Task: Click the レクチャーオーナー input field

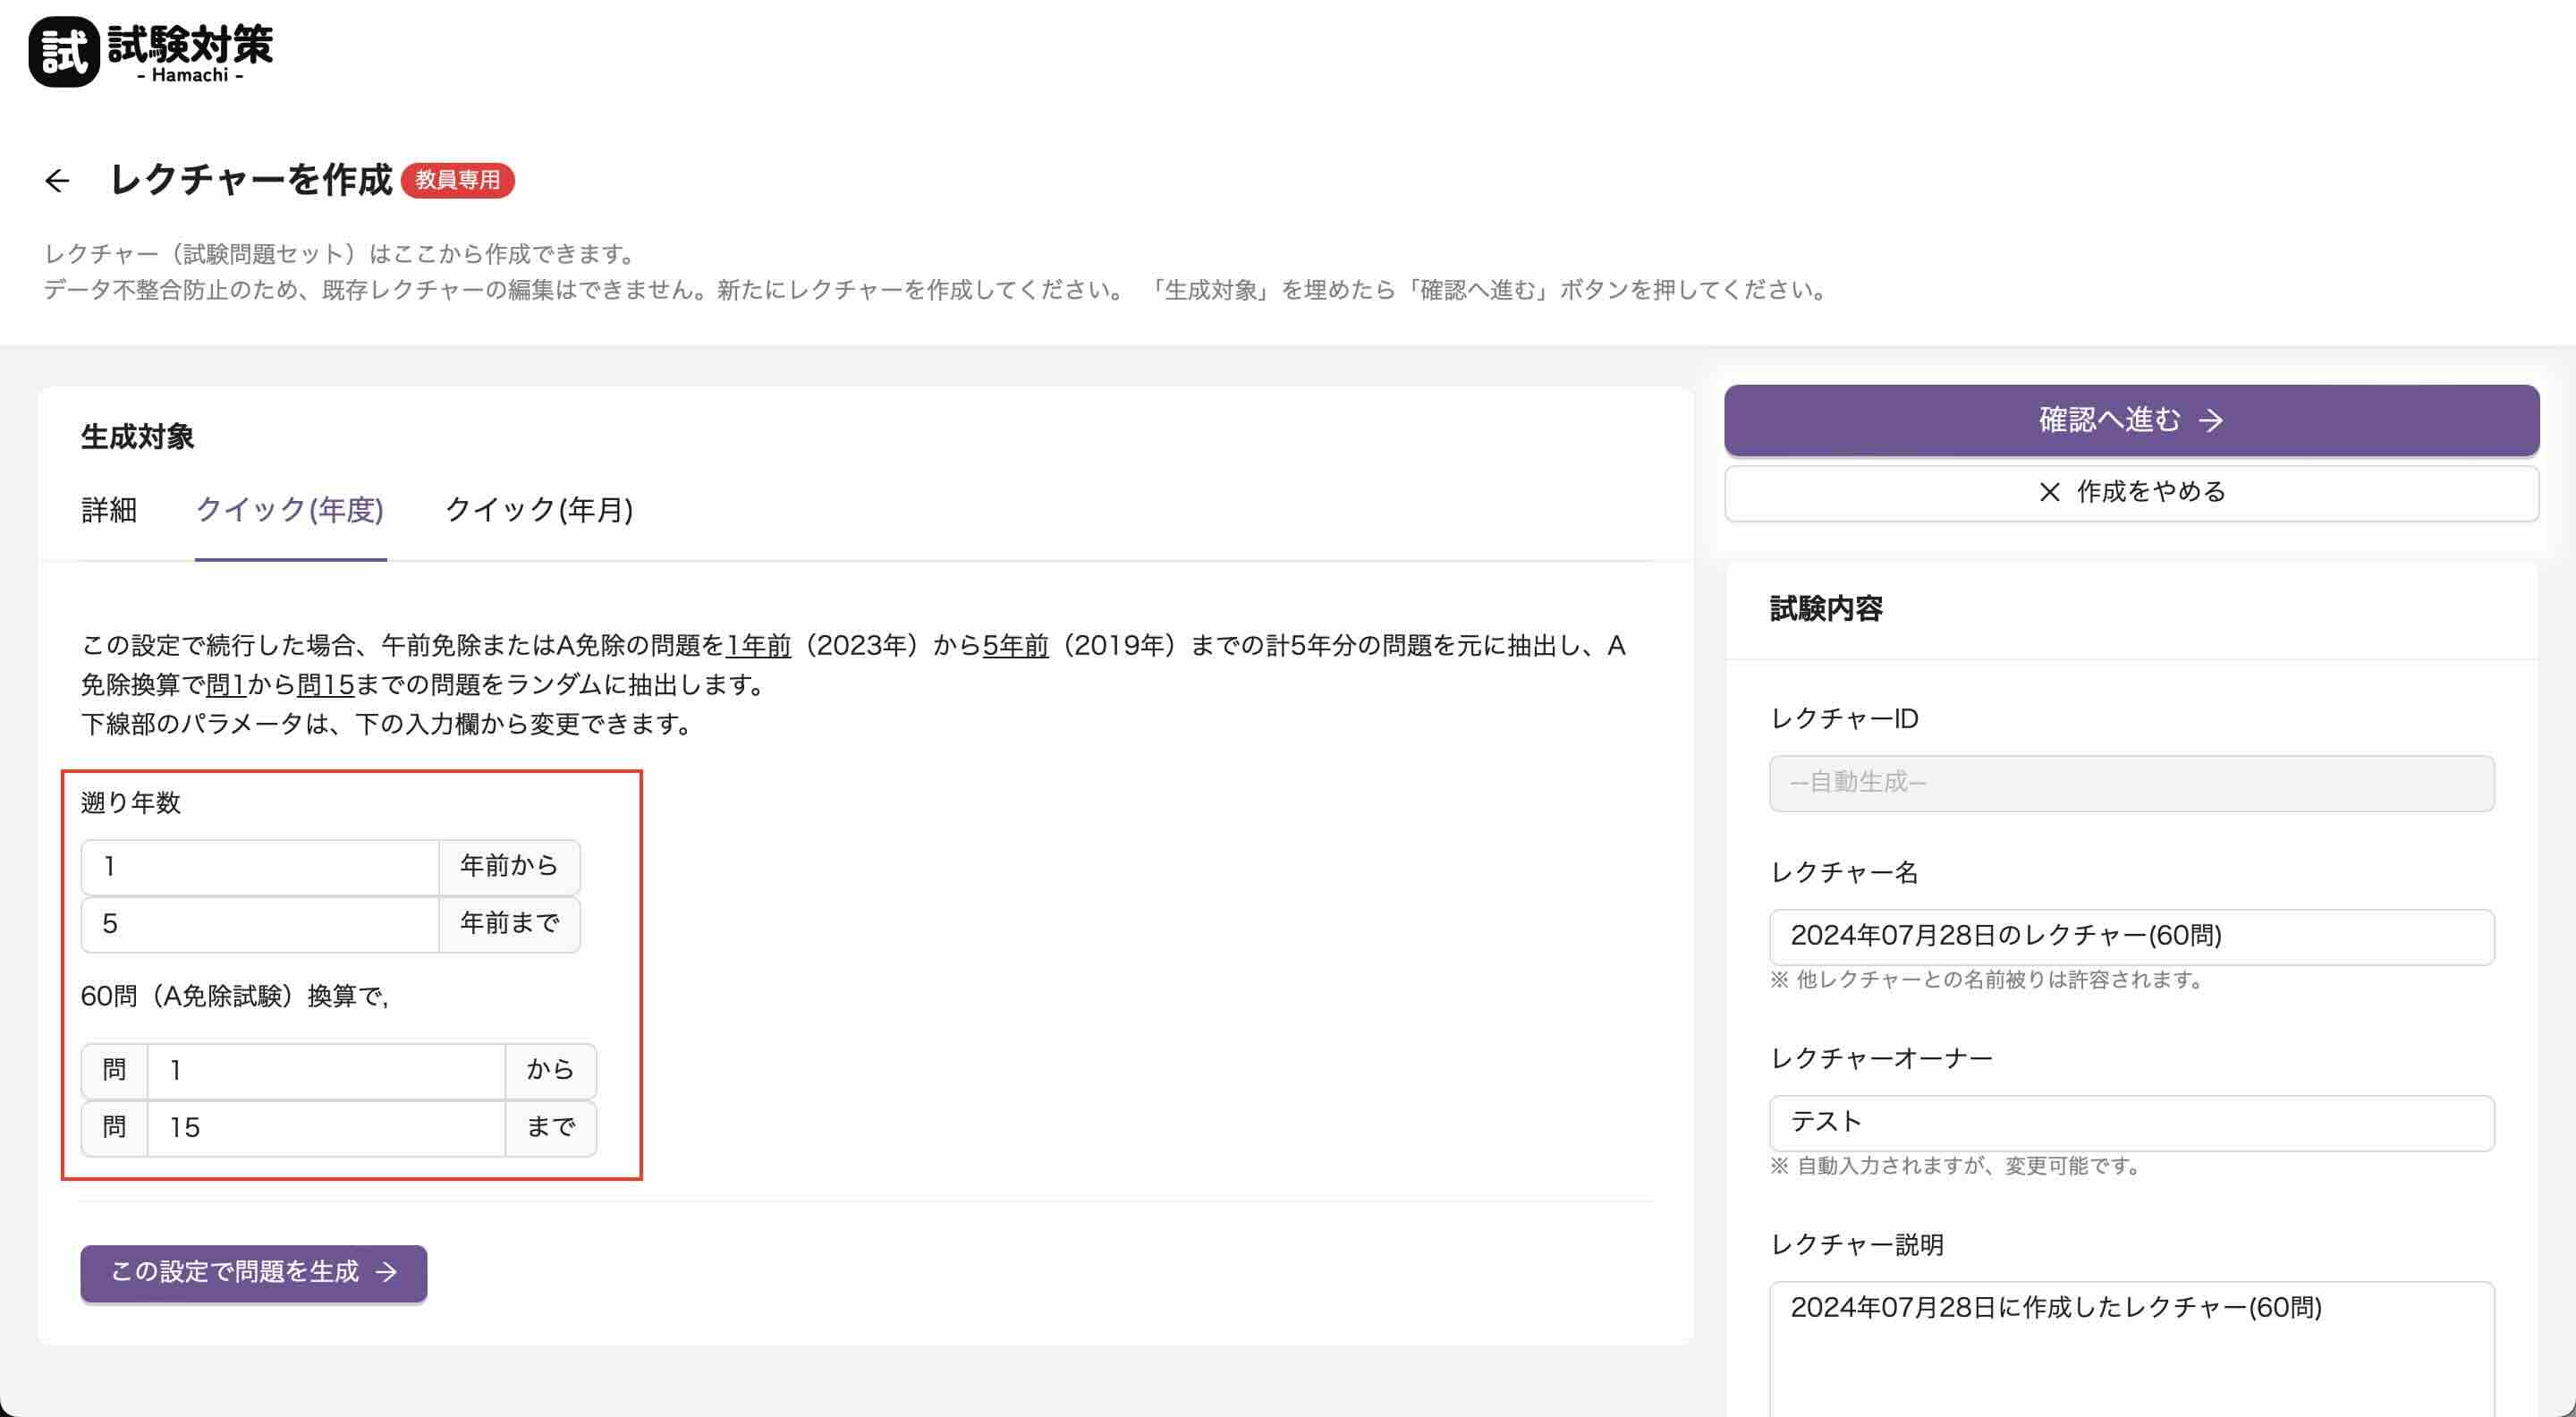Action: tap(2131, 1122)
